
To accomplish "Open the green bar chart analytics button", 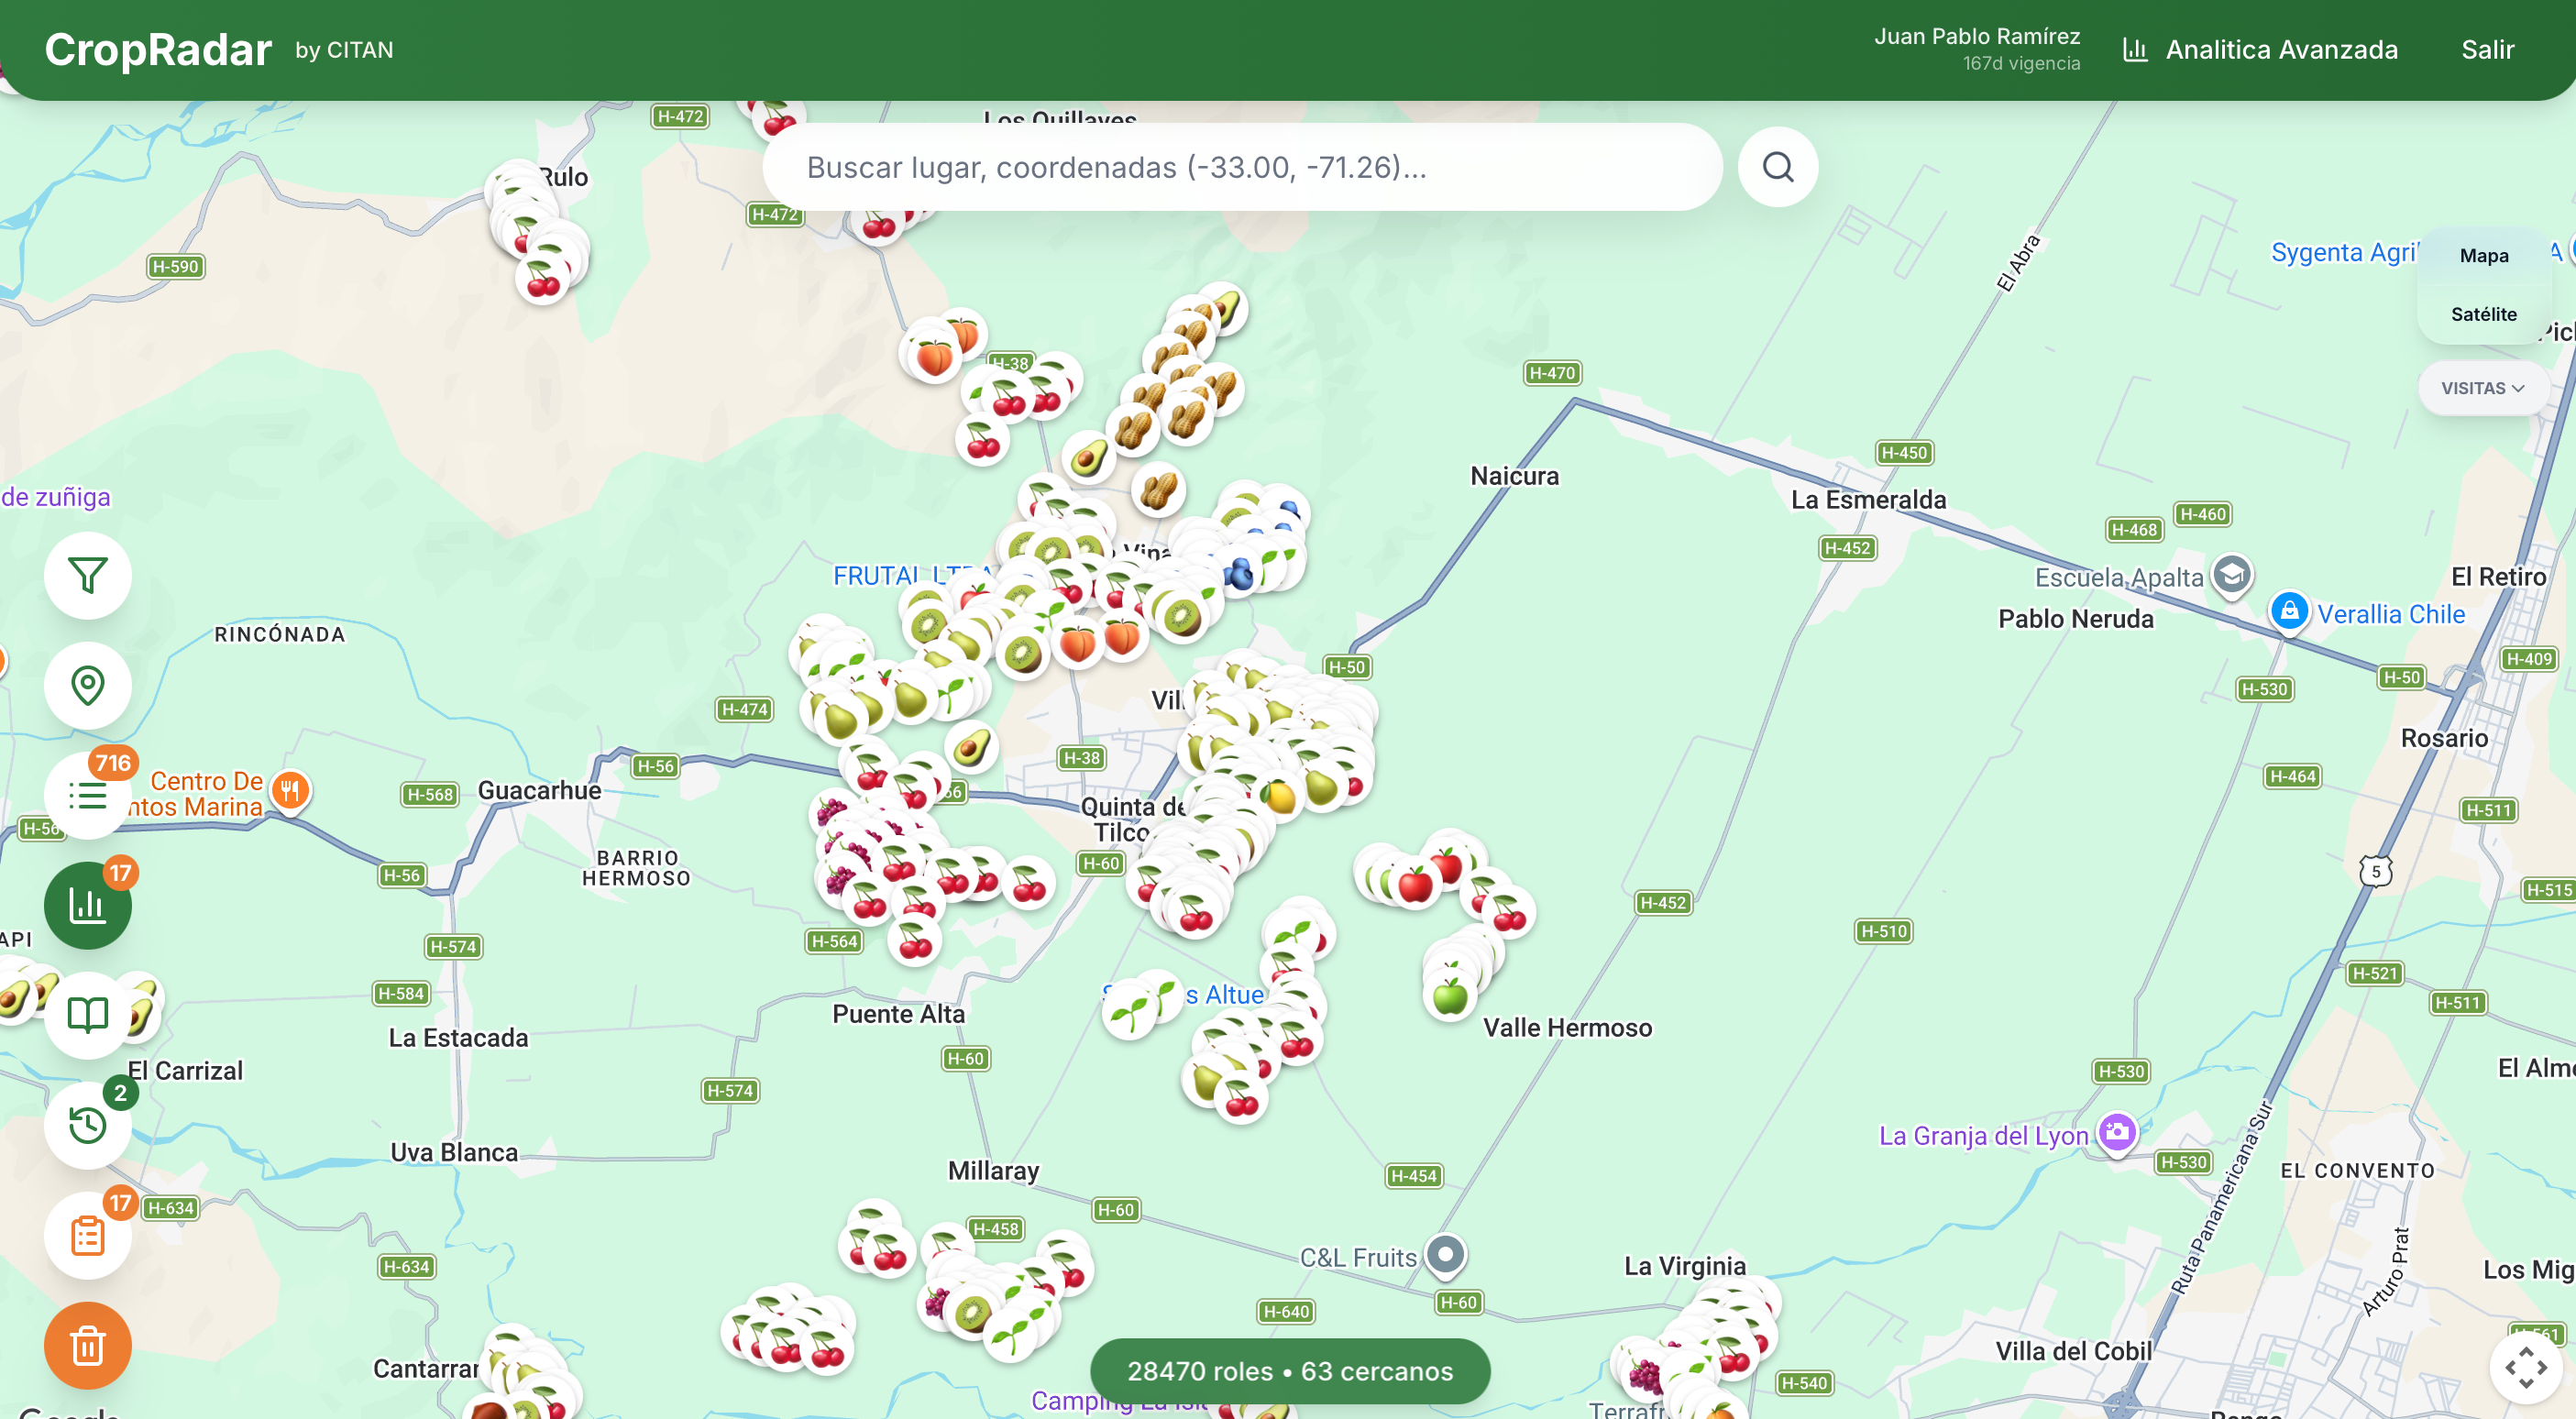I will pyautogui.click(x=88, y=905).
